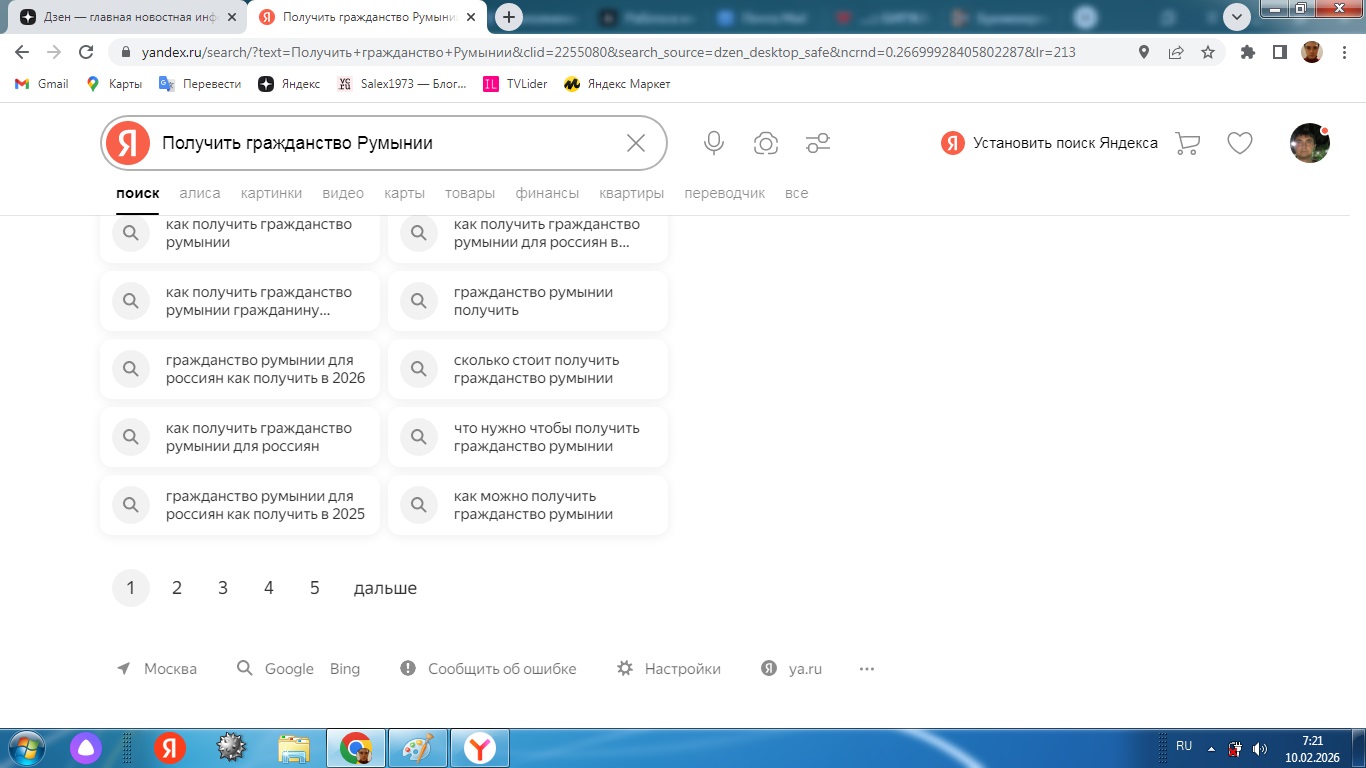Toggle the Chrome side panel

pyautogui.click(x=1279, y=52)
